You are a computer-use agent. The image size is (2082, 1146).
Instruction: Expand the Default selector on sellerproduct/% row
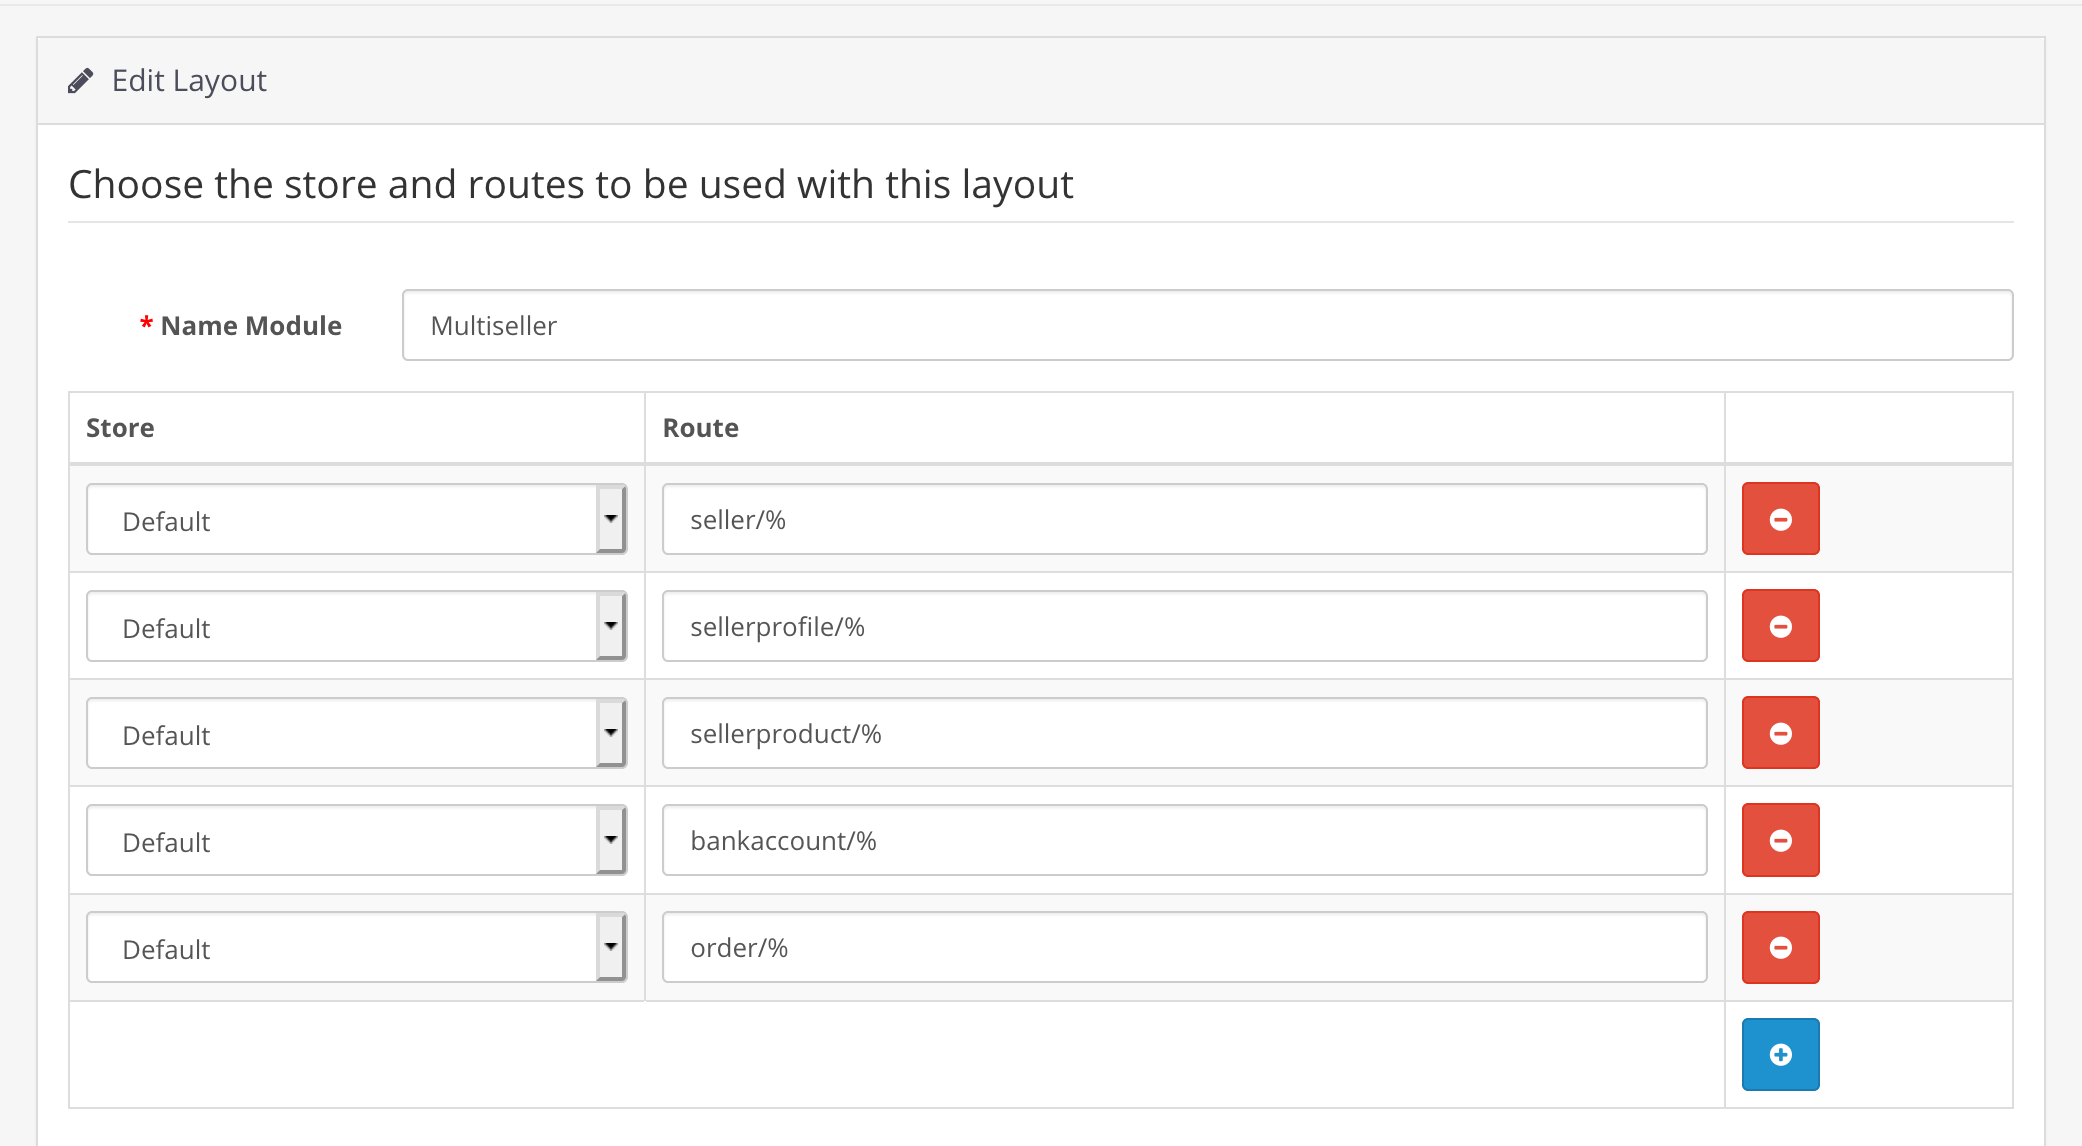(612, 733)
